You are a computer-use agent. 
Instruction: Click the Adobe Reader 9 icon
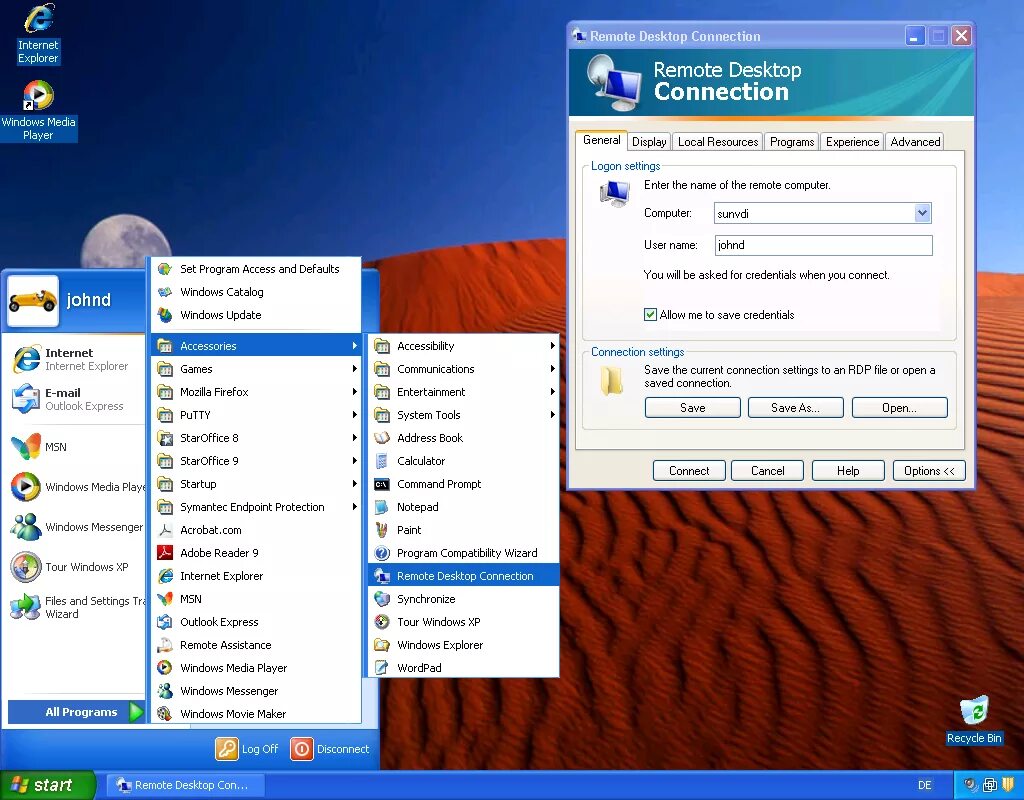[165, 552]
